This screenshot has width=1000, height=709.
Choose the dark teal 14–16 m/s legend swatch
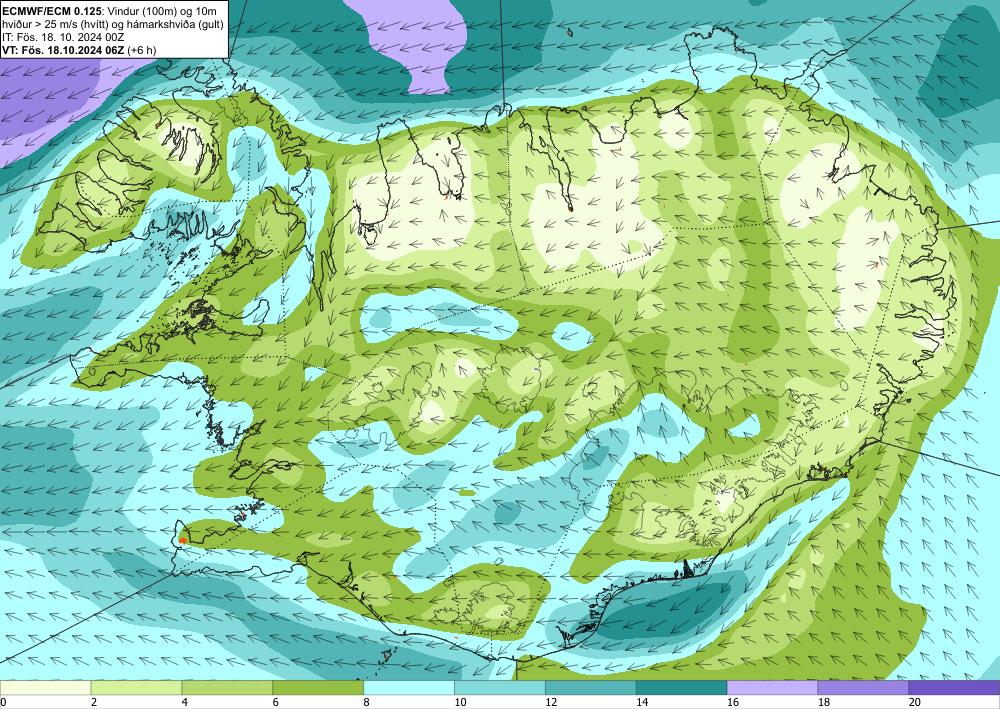click(x=681, y=688)
